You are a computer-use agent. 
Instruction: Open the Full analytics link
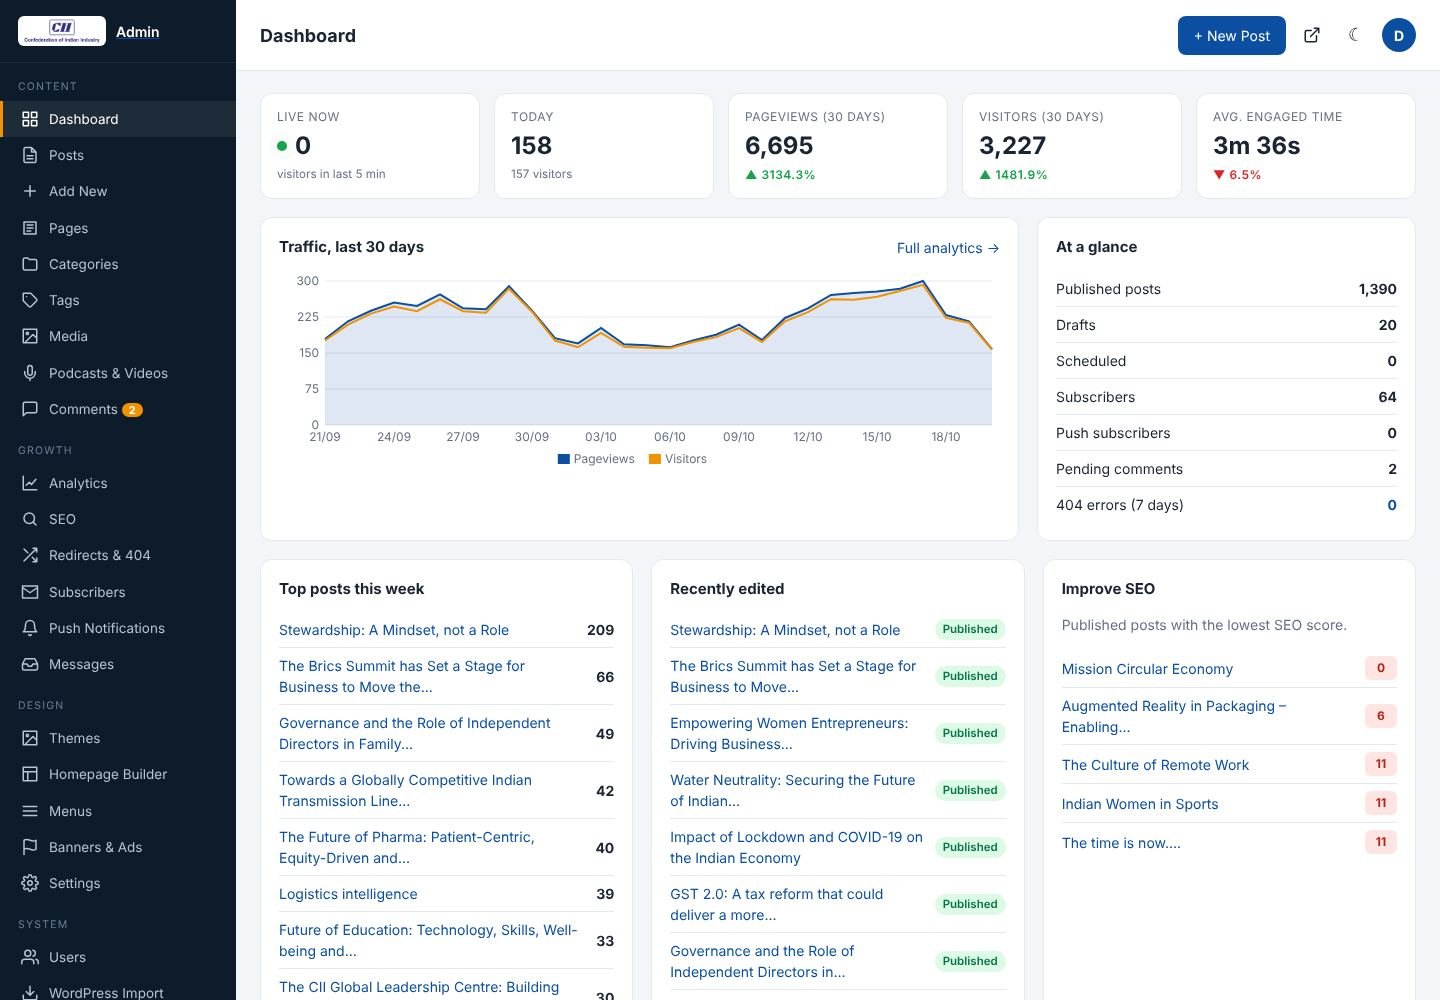click(x=948, y=248)
